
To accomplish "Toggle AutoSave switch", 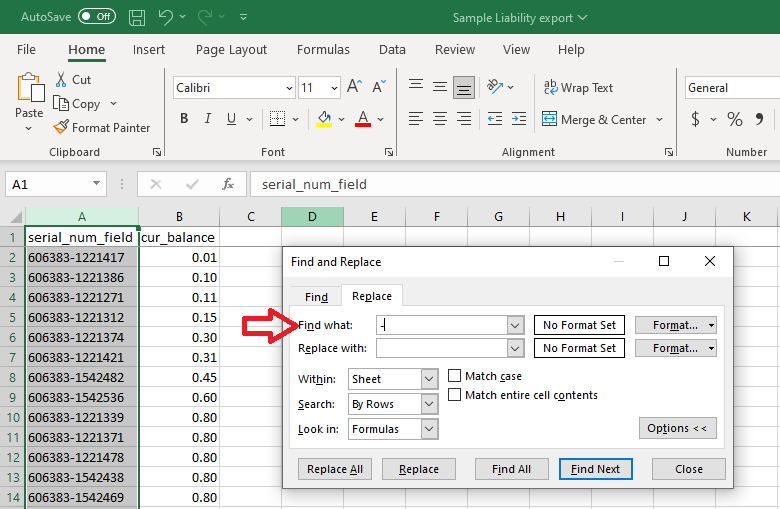I will [97, 16].
